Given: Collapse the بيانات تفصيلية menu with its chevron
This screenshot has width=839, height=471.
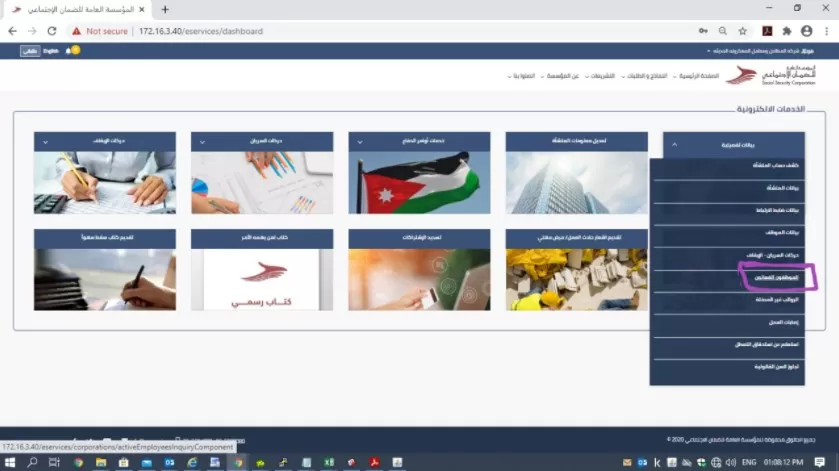Looking at the screenshot, I should pyautogui.click(x=675, y=145).
